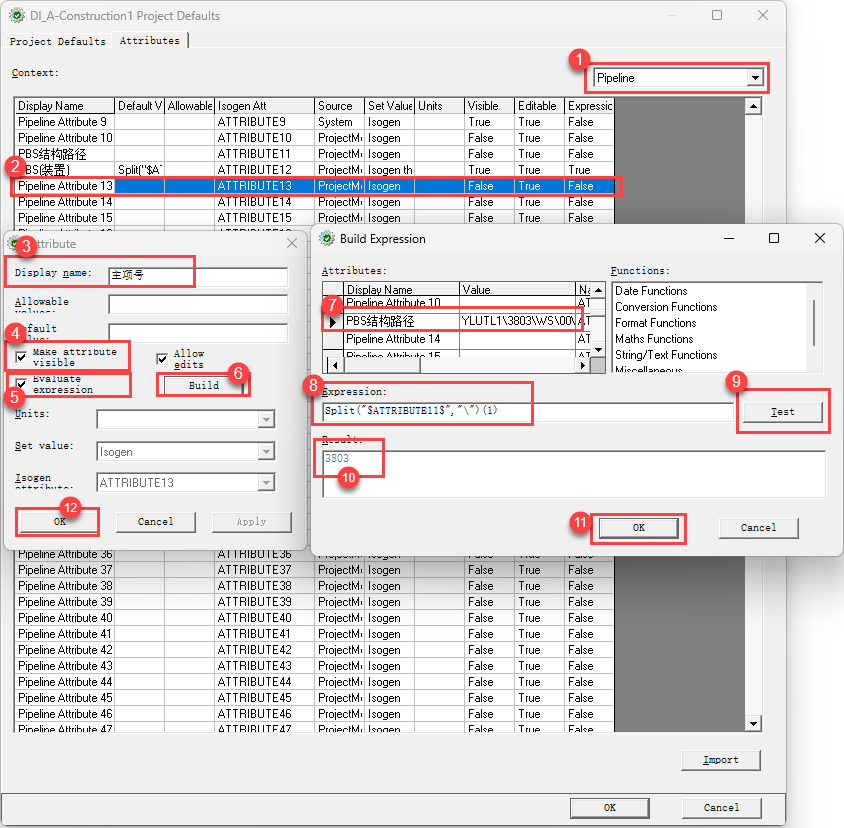844x828 pixels.
Task: Click the Test button to evaluate expression
Action: [x=783, y=412]
